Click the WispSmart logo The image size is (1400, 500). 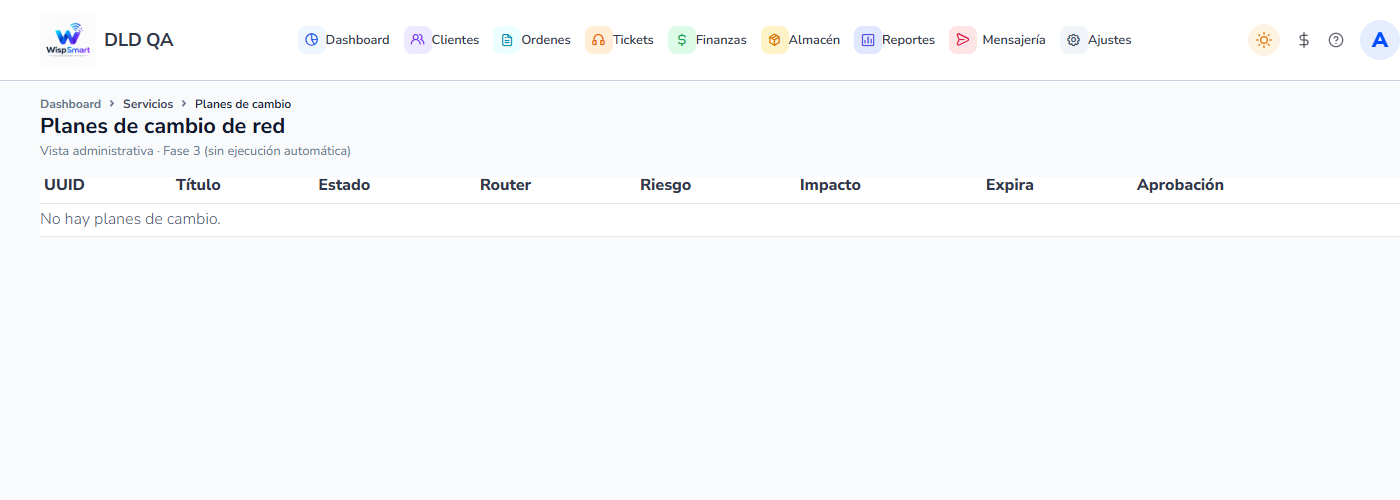click(x=68, y=40)
